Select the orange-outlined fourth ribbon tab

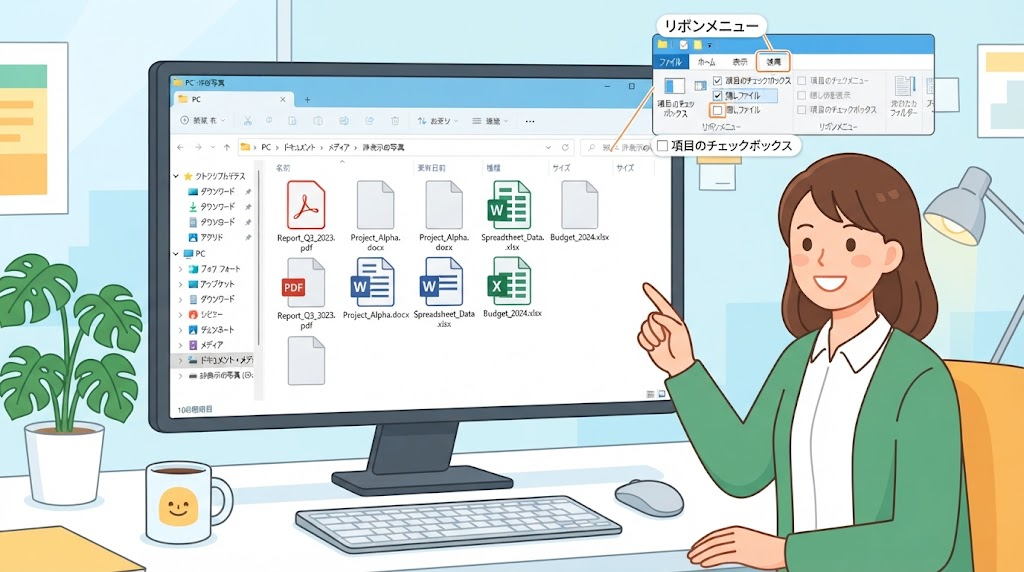tap(773, 62)
